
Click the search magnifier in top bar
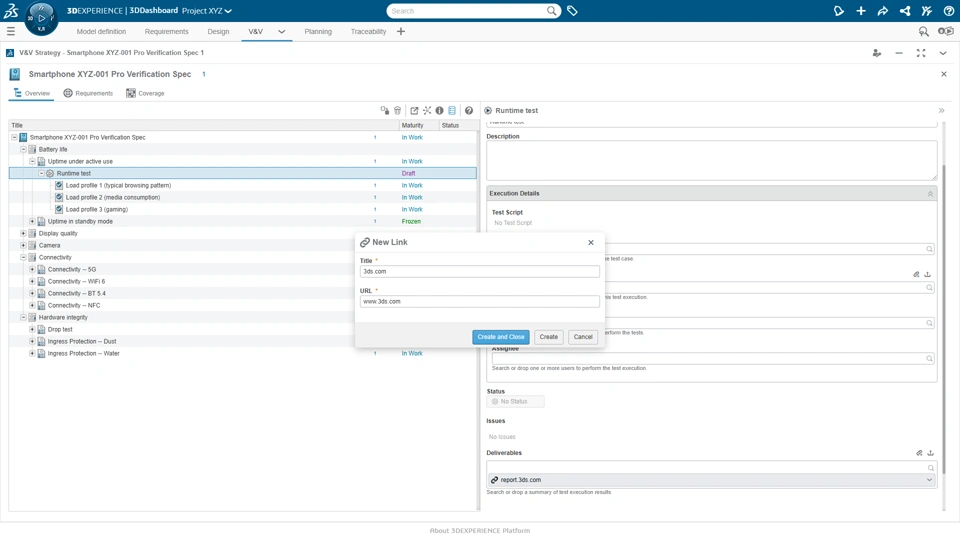pos(551,10)
